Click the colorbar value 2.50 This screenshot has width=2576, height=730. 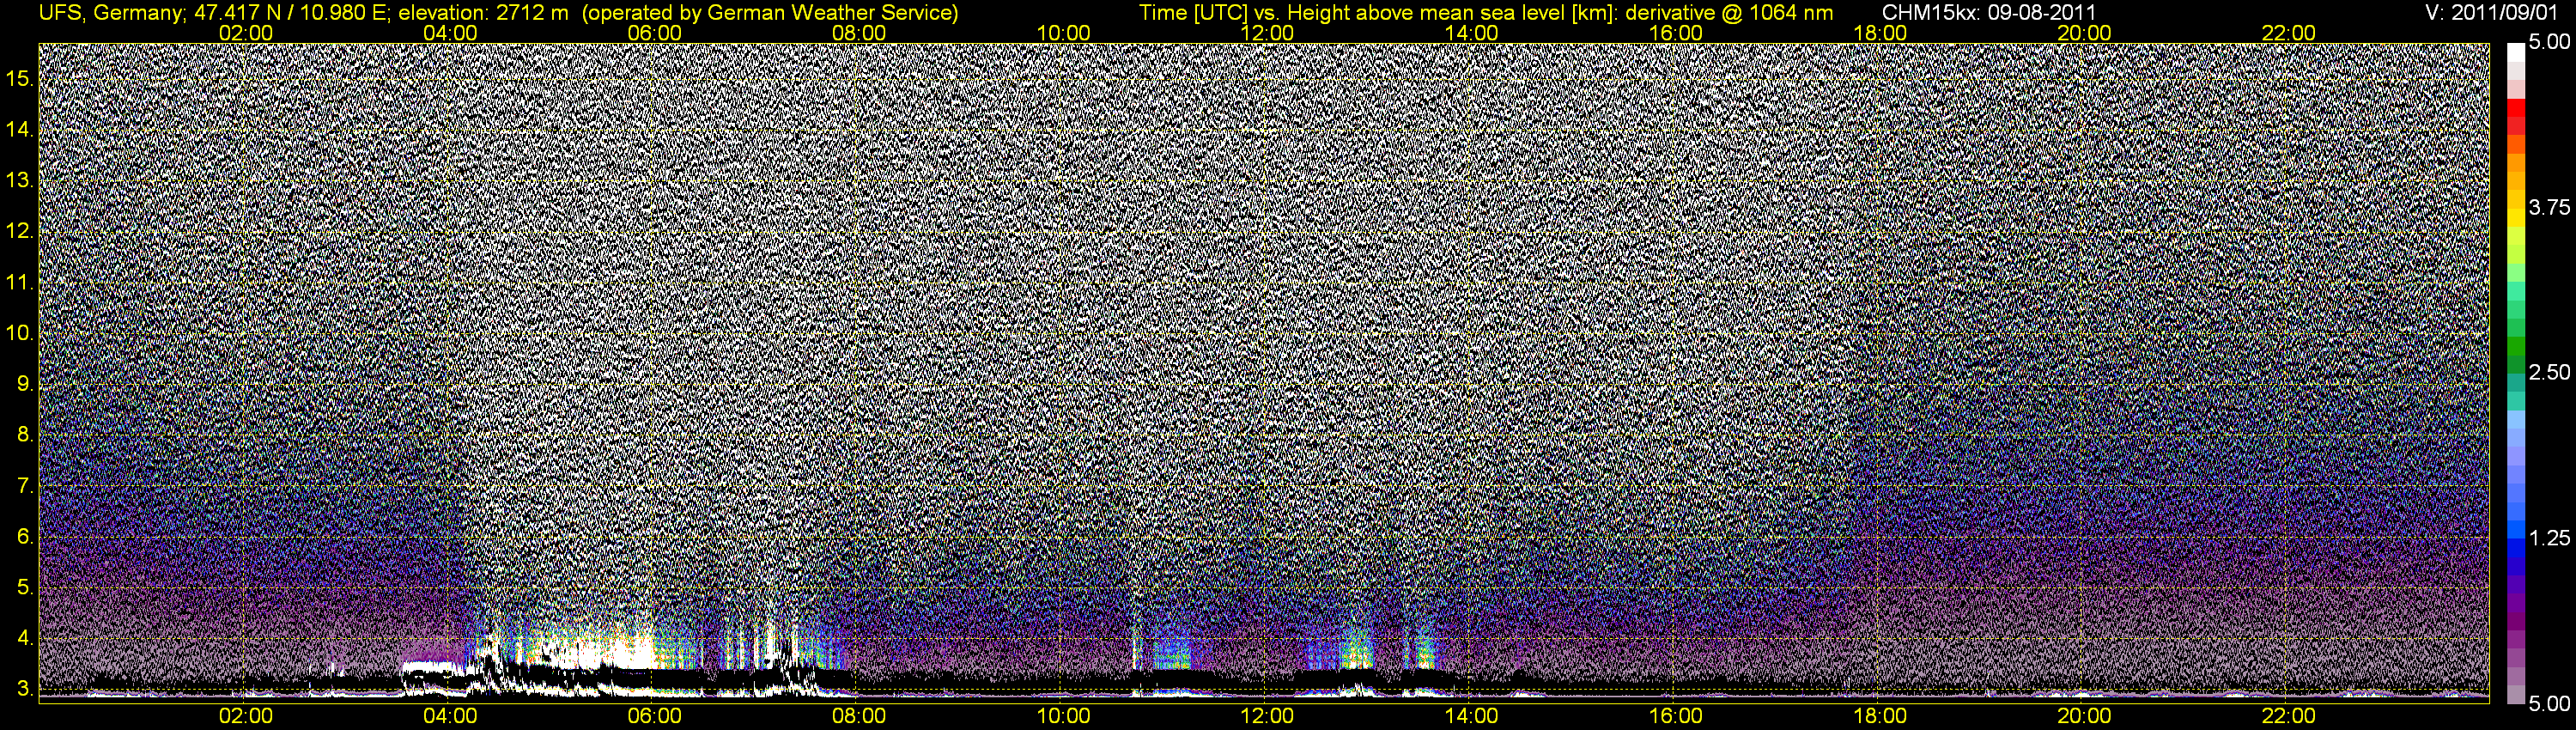coord(2549,372)
